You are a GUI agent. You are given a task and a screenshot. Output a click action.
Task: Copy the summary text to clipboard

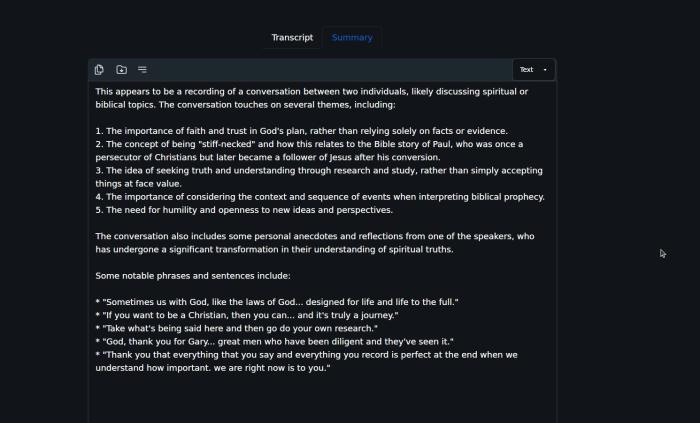tap(99, 70)
